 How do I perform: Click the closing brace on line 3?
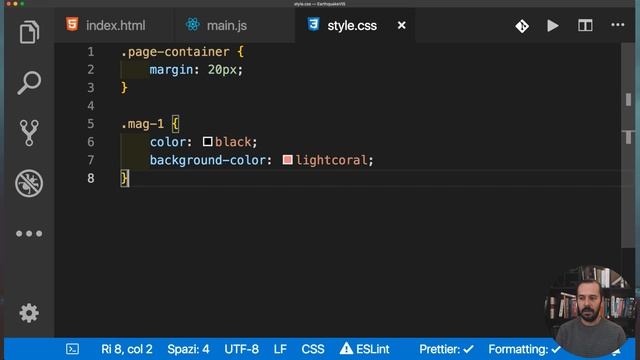click(124, 88)
